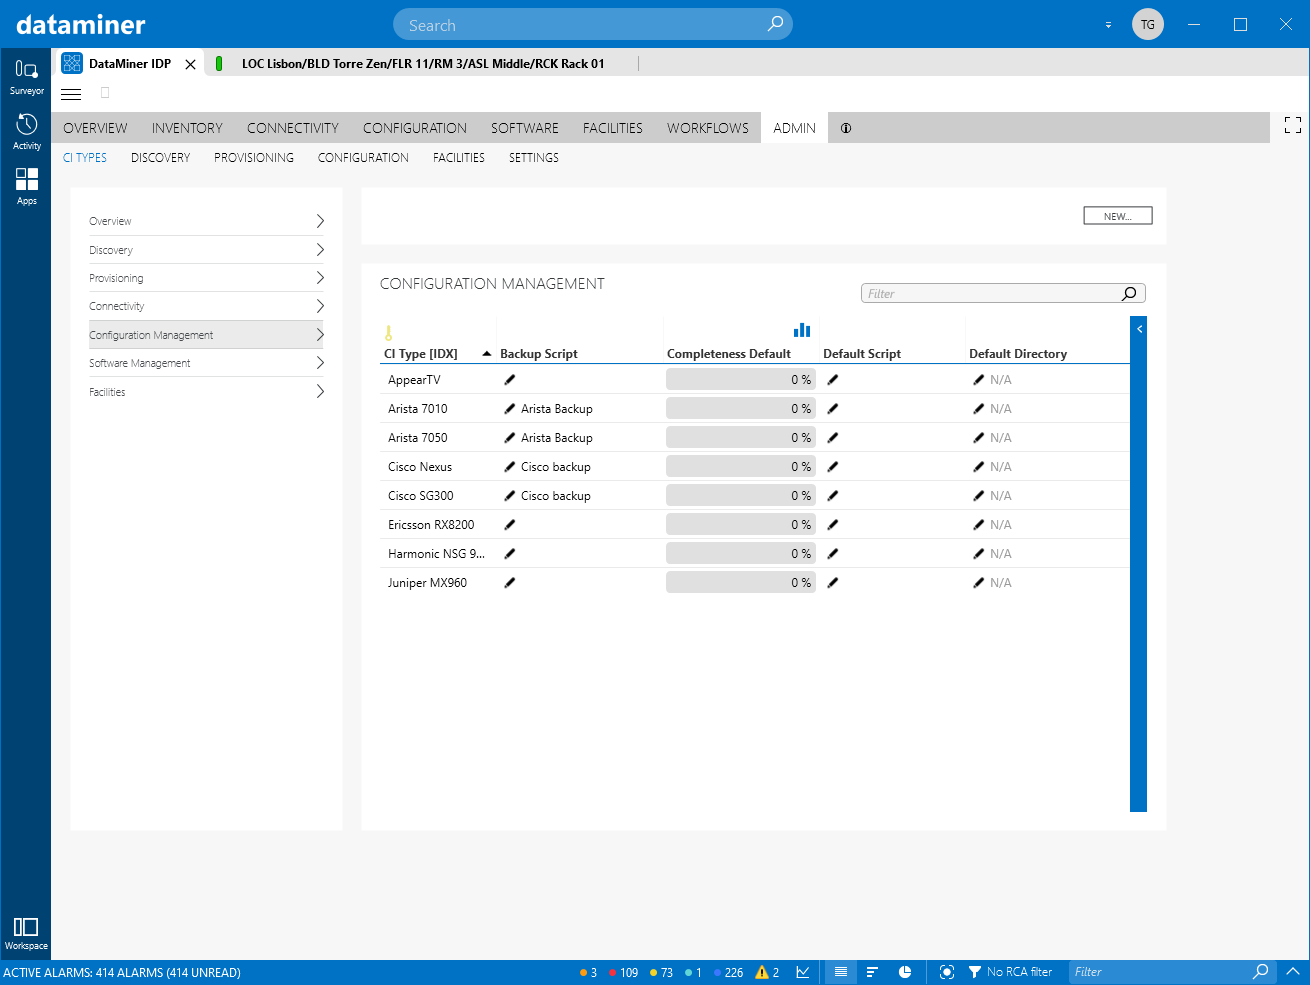Open the LOC Lisbon Rack 01 tab
This screenshot has width=1310, height=985.
pos(423,64)
